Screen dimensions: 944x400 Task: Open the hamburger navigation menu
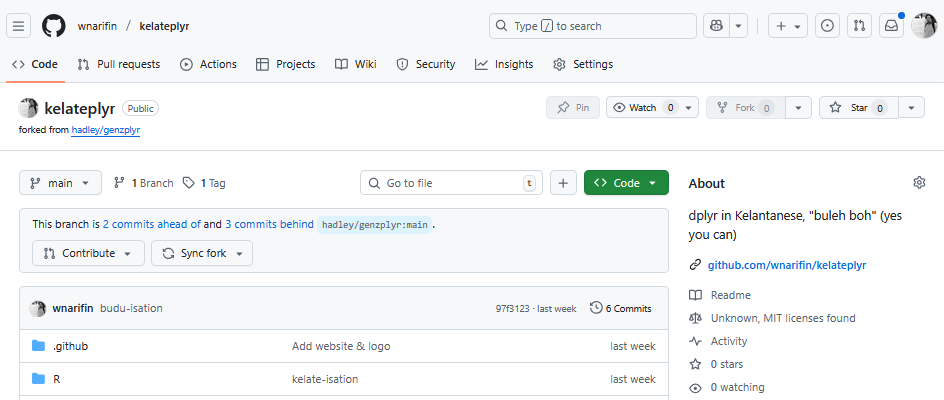18,26
